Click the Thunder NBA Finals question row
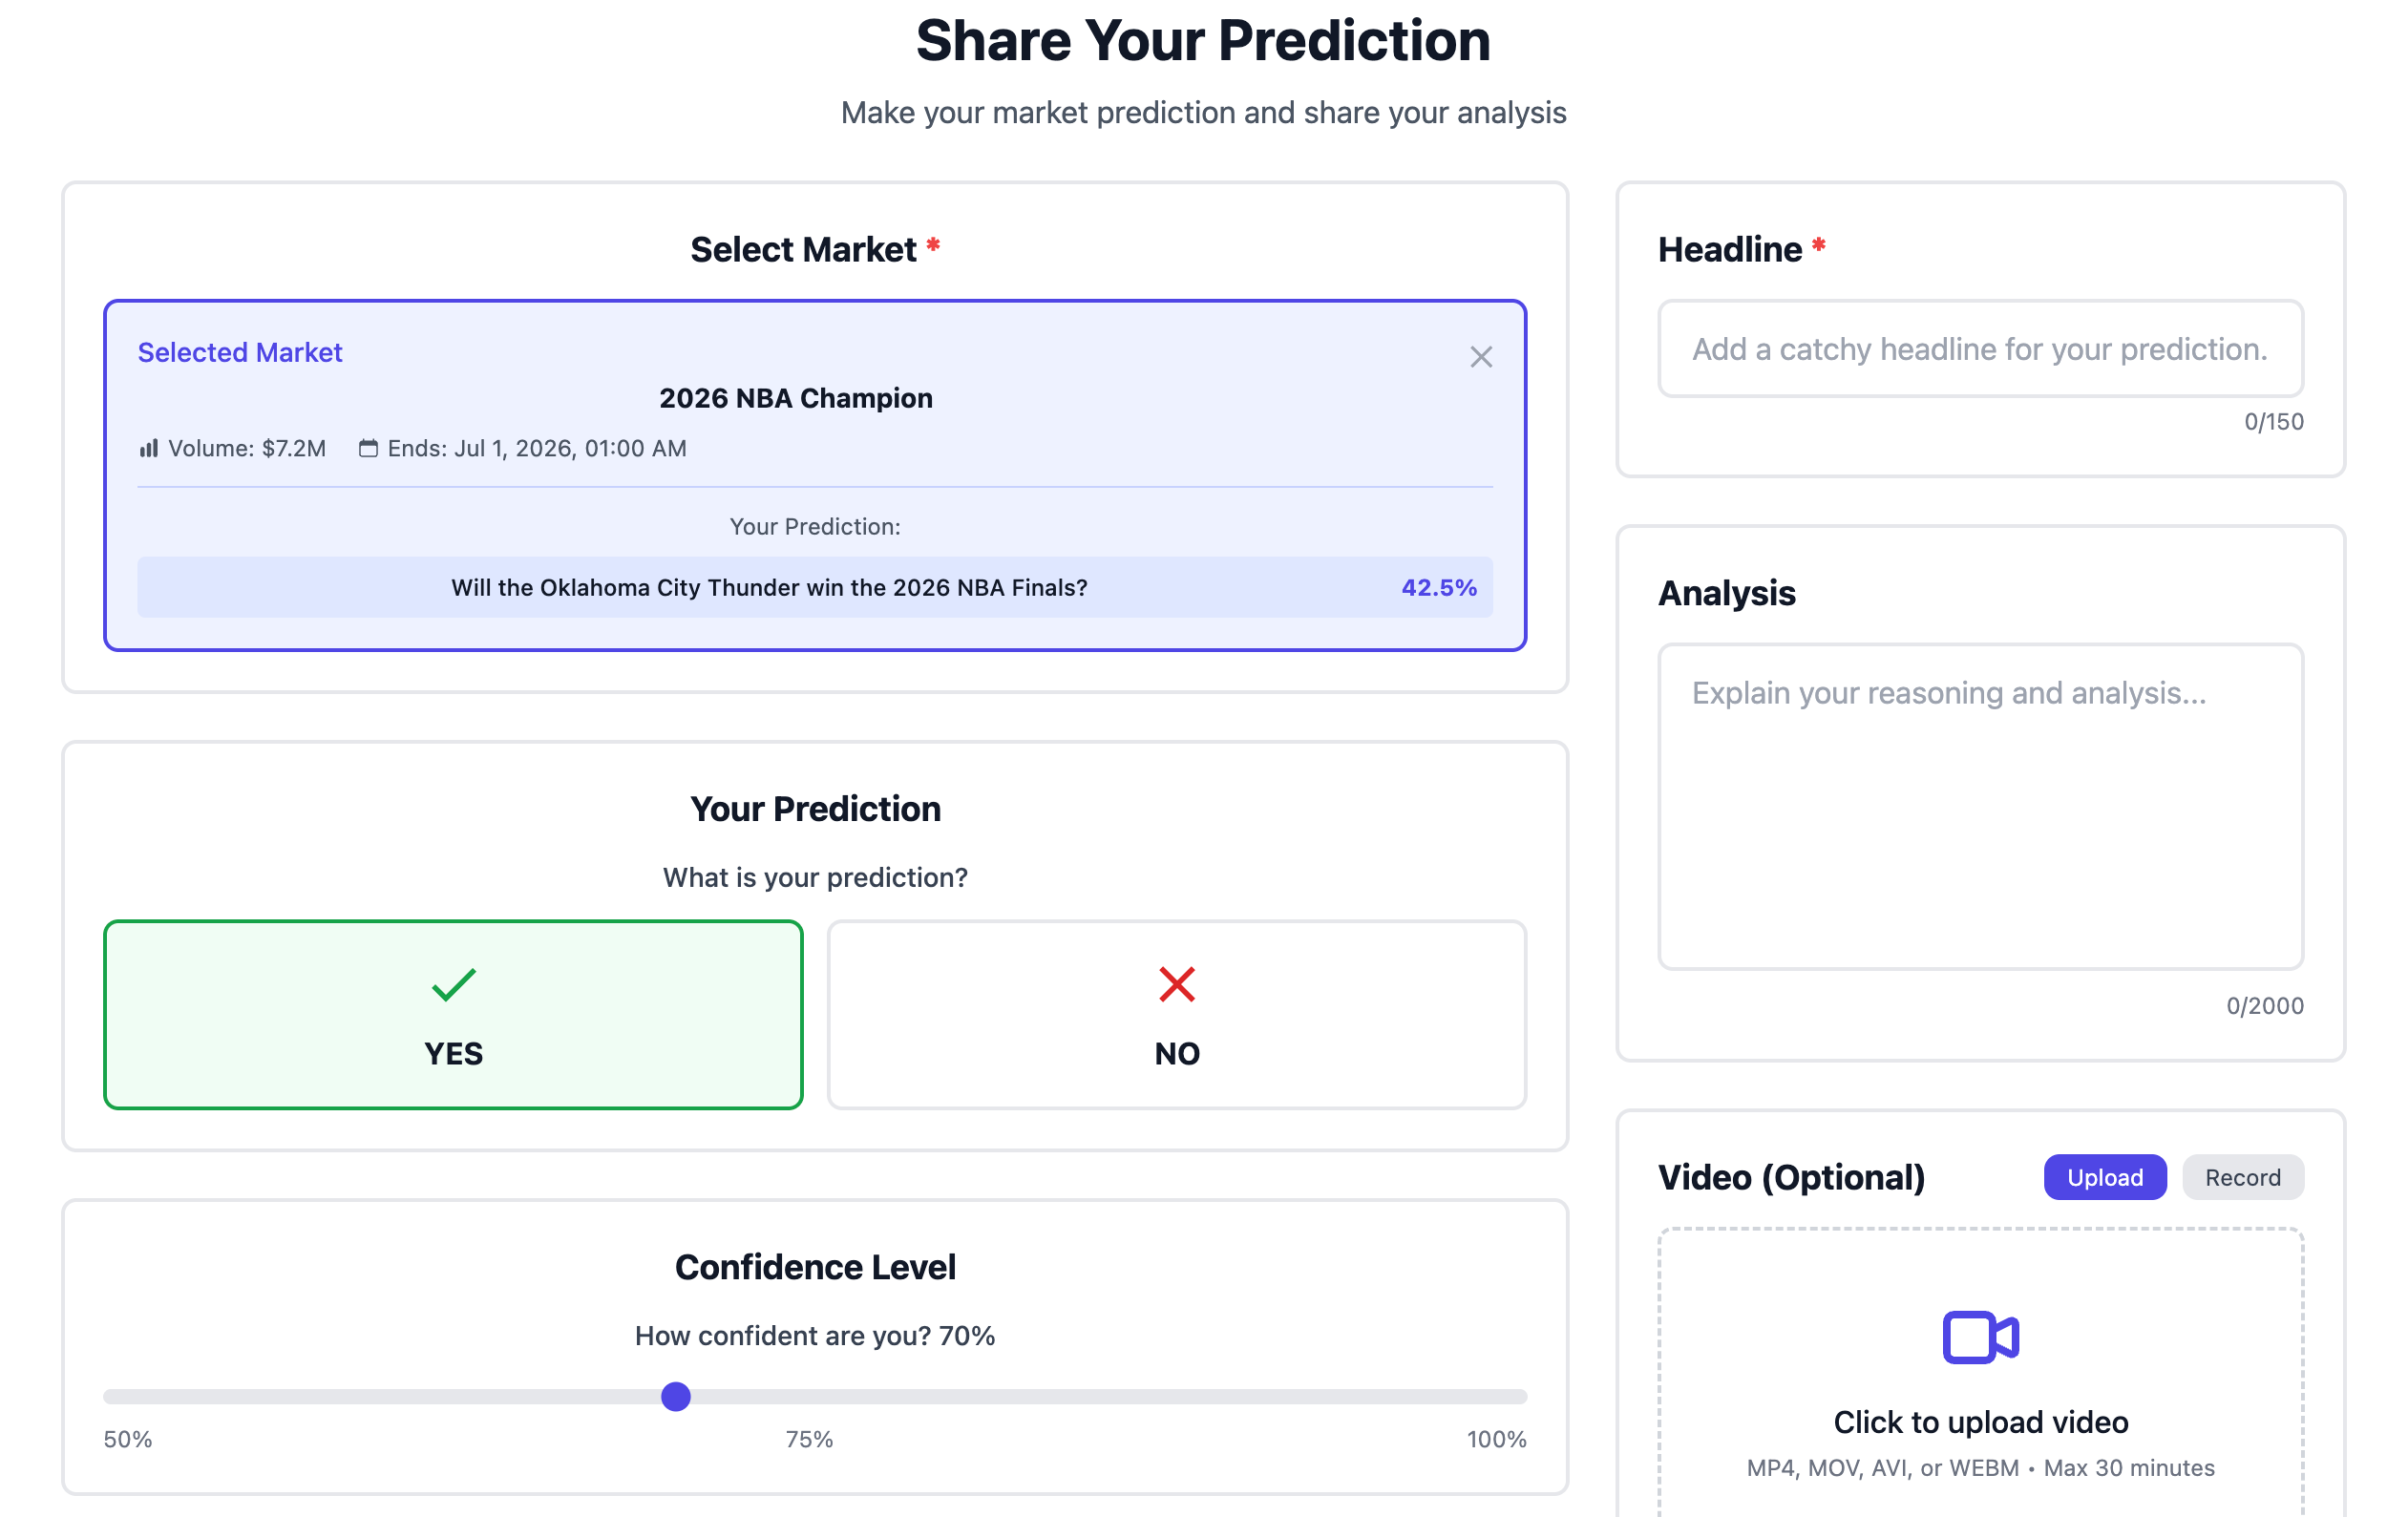Viewport: 2408px width, 1517px height. click(768, 588)
